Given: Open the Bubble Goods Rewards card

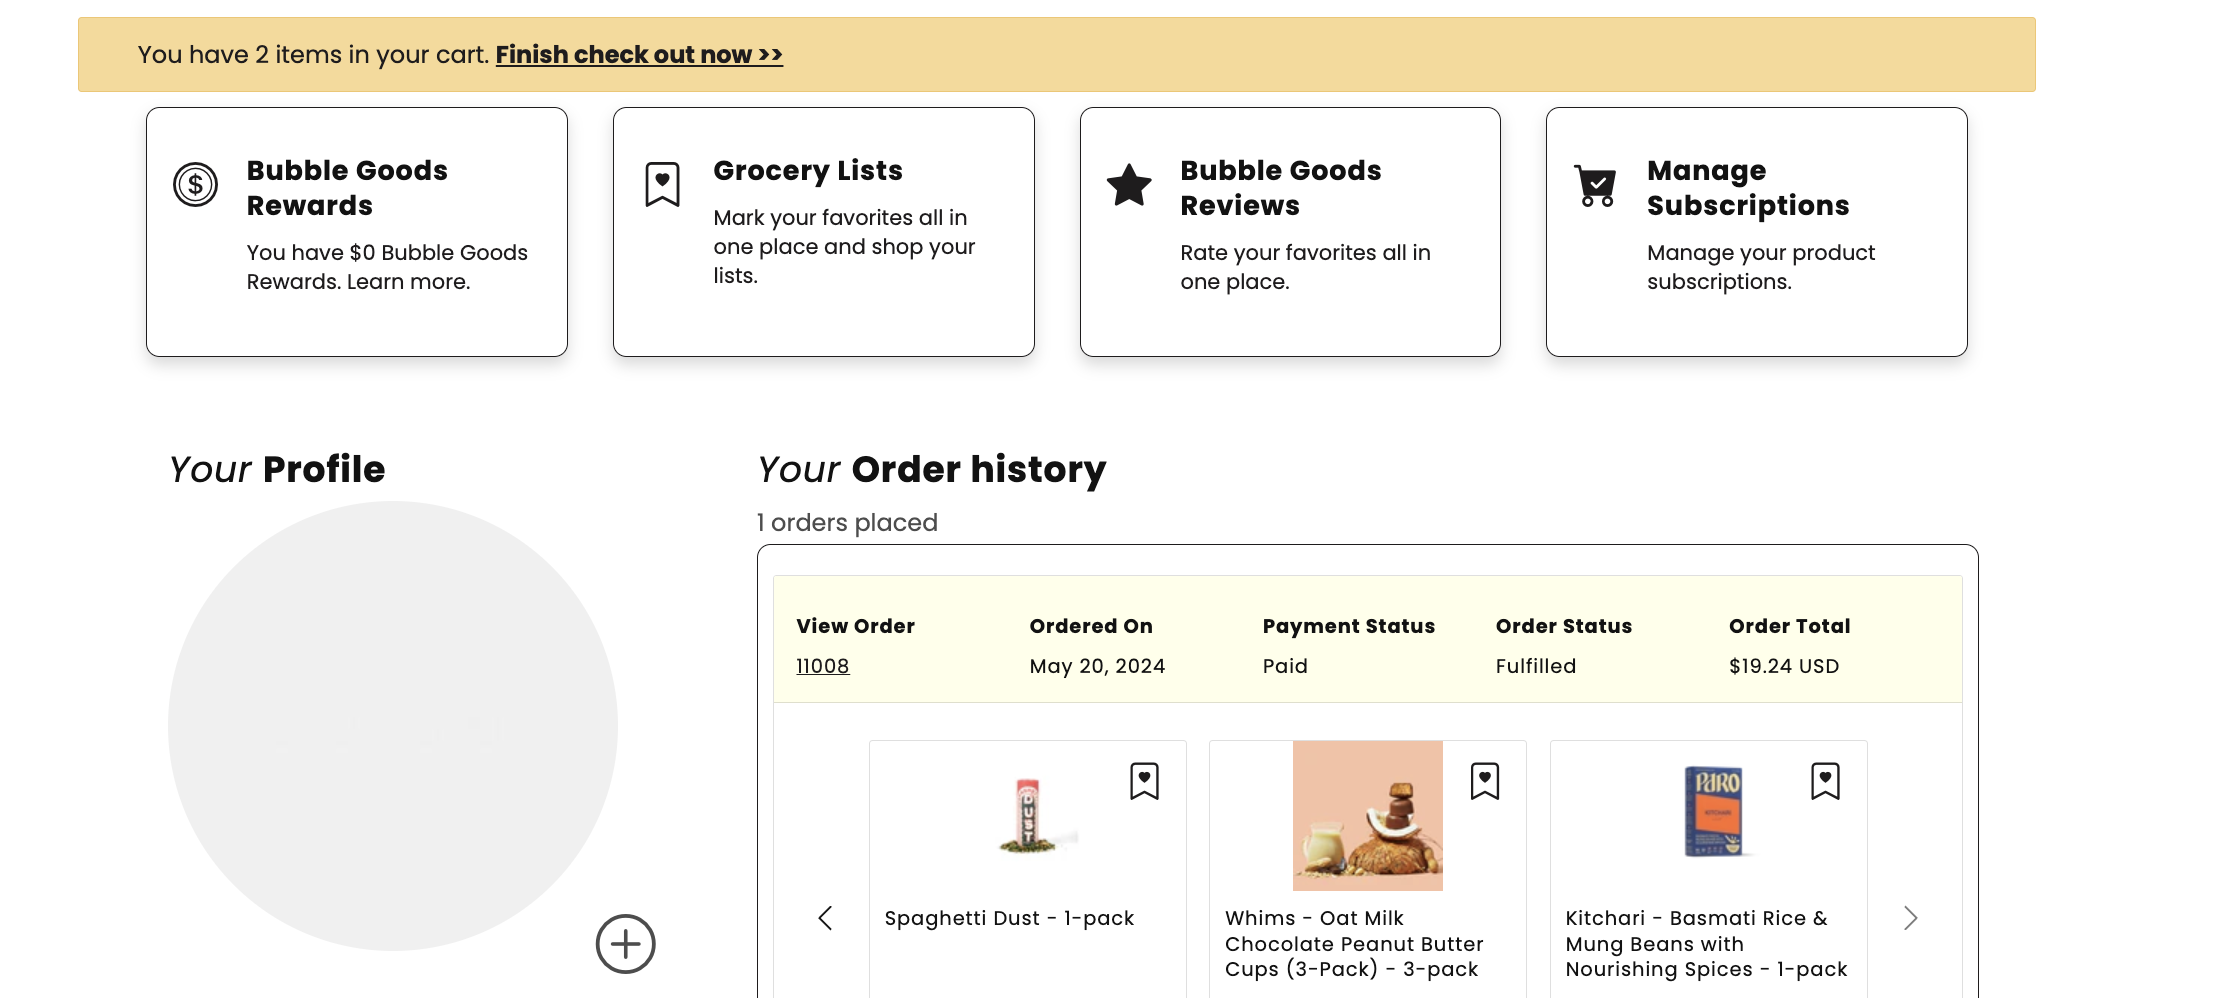Looking at the screenshot, I should coord(357,232).
